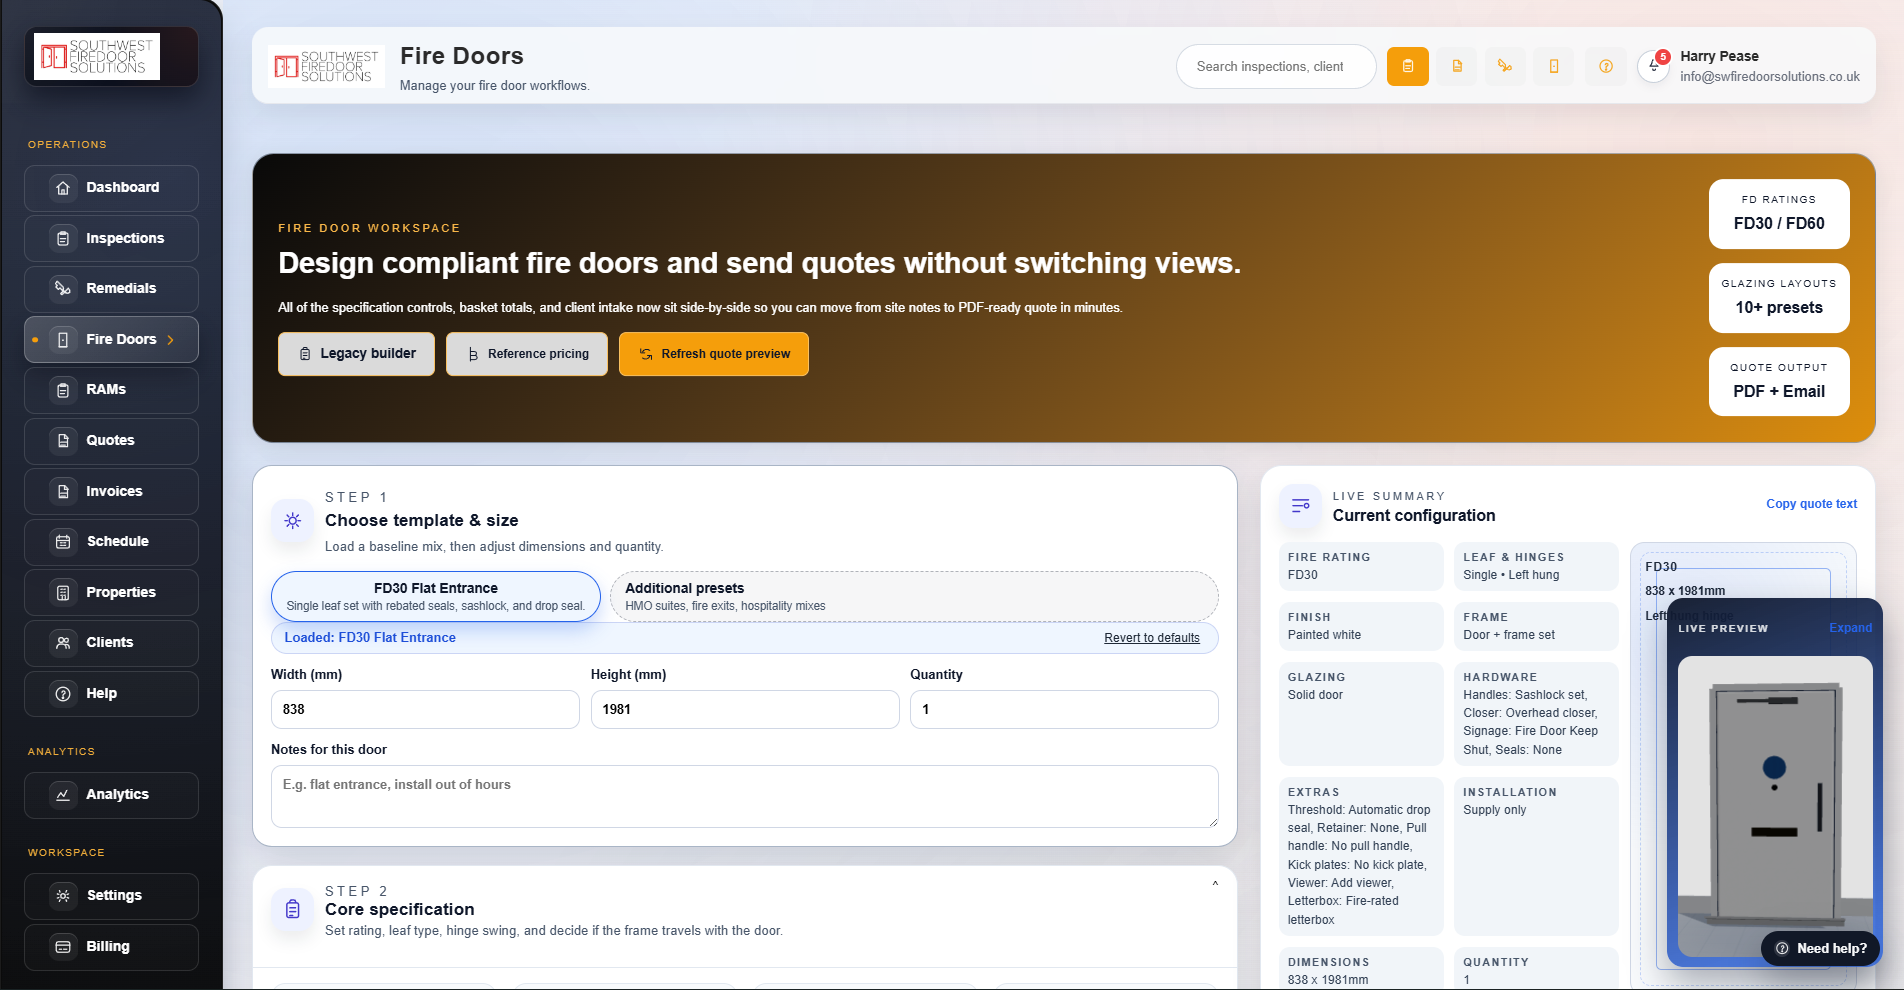This screenshot has height=990, width=1904.
Task: Click the door icon in top toolbar
Action: click(1554, 67)
